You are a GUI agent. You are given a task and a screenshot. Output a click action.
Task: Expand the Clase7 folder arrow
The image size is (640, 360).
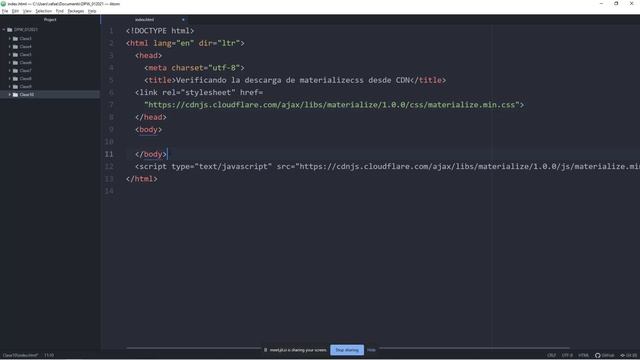(9, 71)
